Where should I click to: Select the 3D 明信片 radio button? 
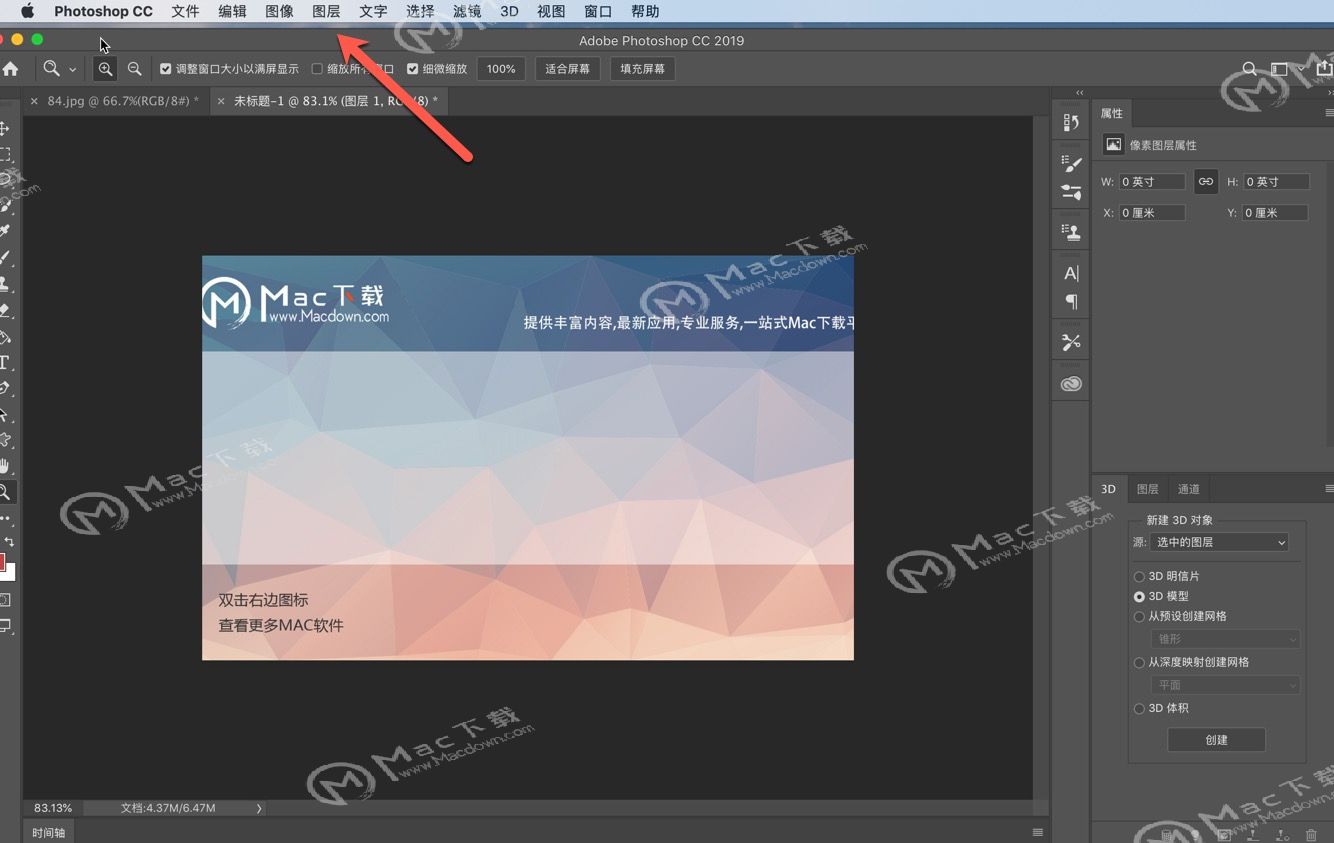[1139, 577]
